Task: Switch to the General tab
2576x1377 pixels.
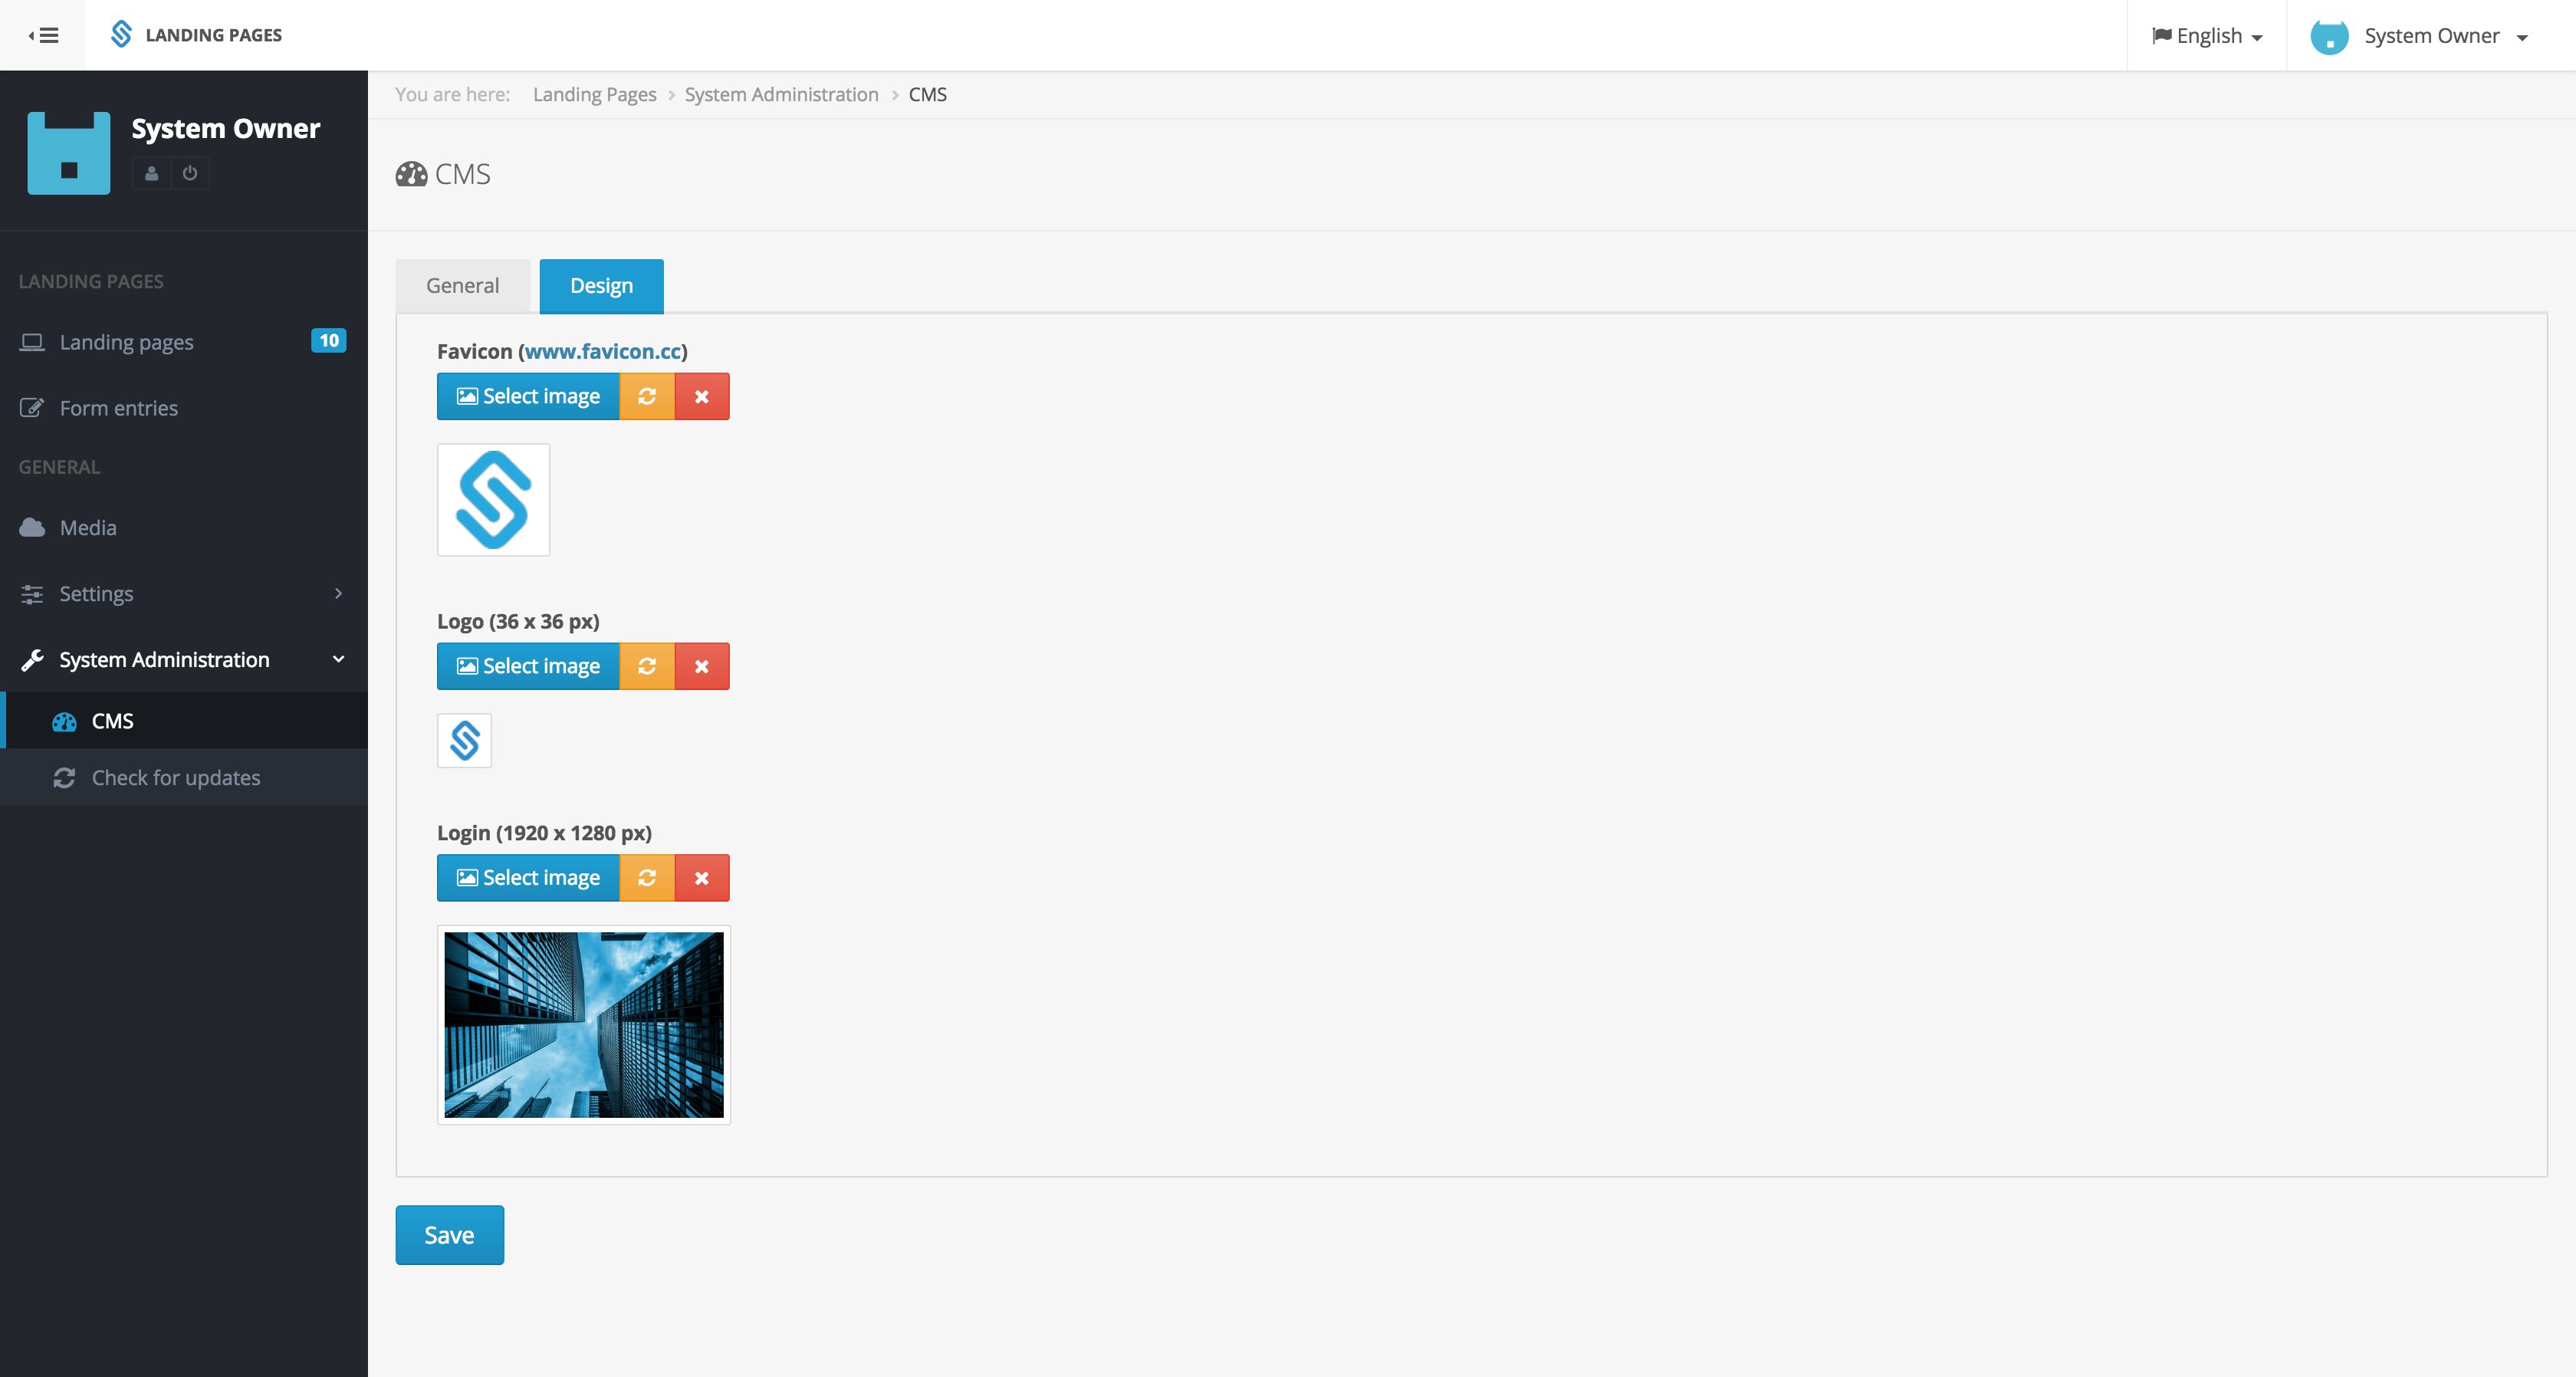Action: point(462,286)
